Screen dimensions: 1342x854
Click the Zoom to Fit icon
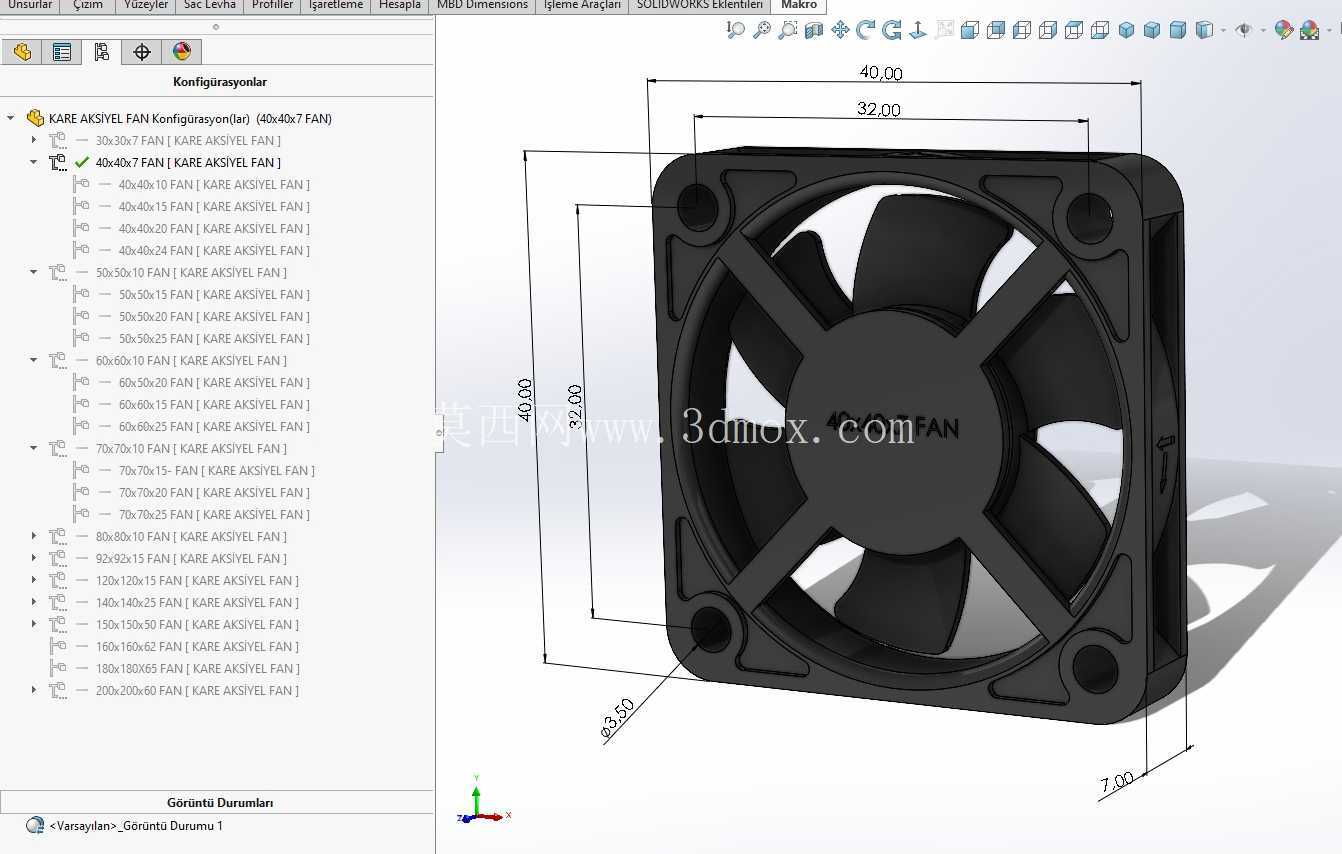pos(762,30)
